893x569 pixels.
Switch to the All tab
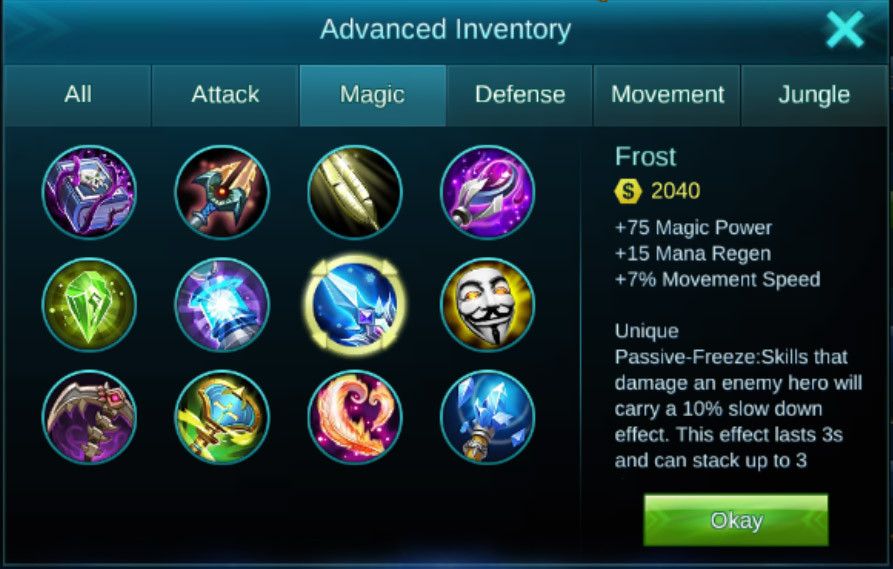[x=77, y=95]
